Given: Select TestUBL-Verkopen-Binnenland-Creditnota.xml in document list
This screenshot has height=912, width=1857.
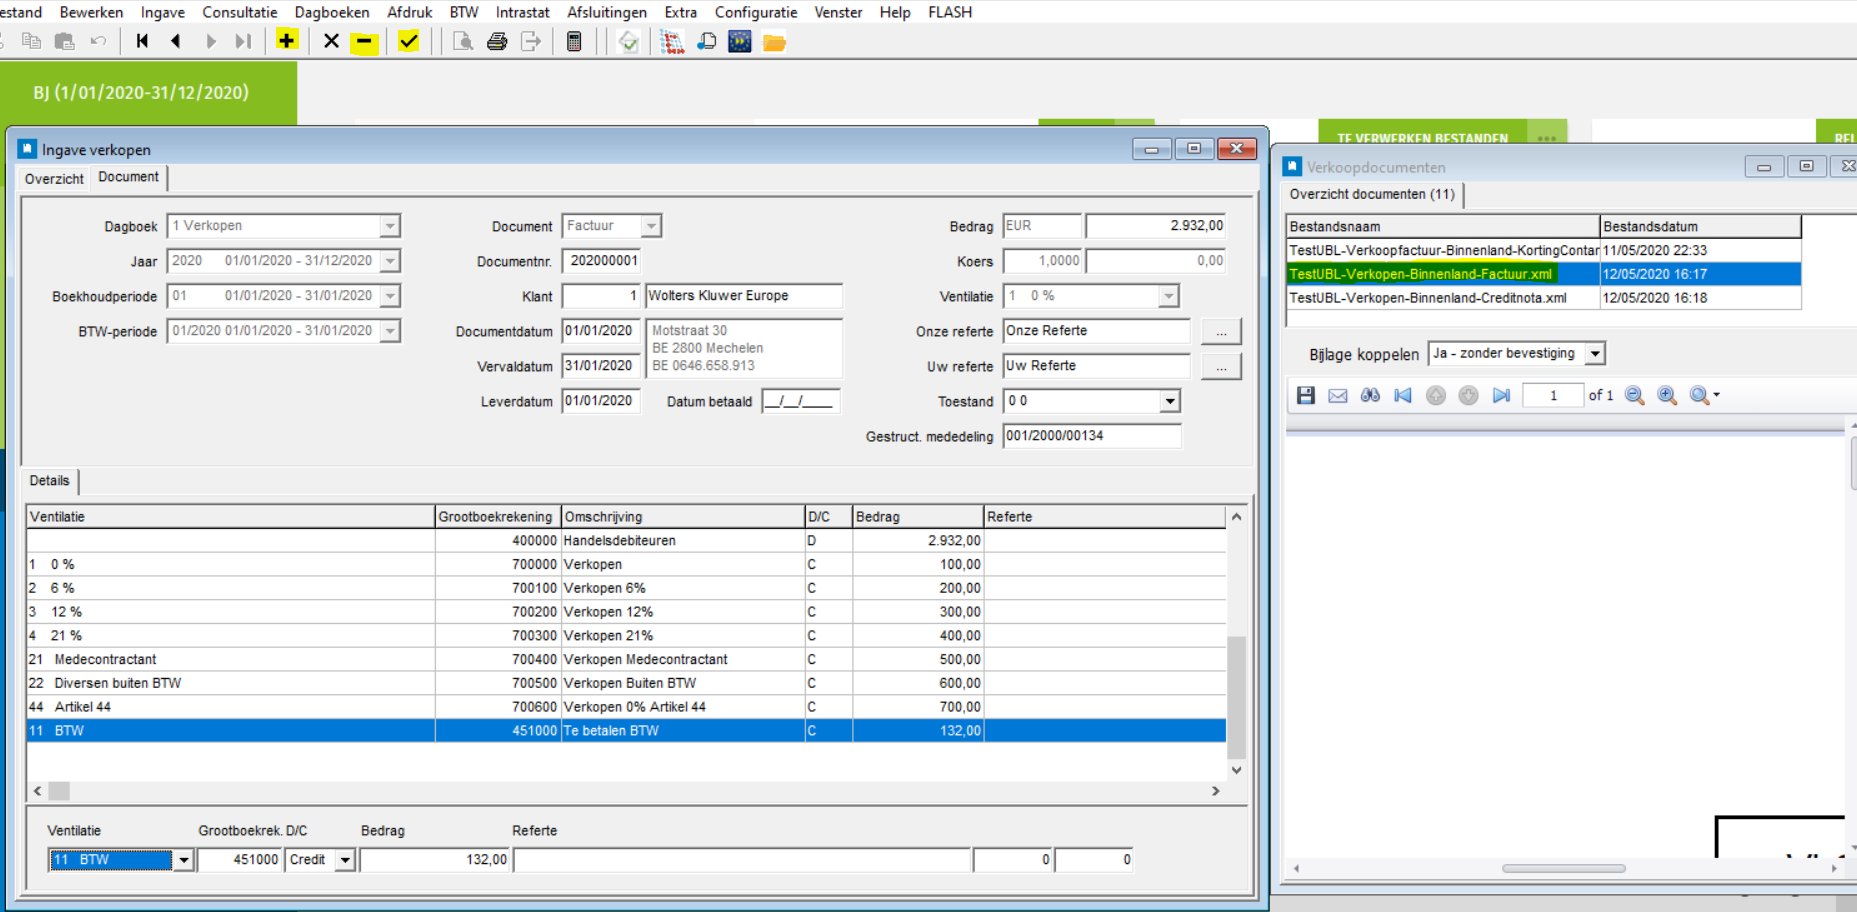Looking at the screenshot, I should (1428, 298).
